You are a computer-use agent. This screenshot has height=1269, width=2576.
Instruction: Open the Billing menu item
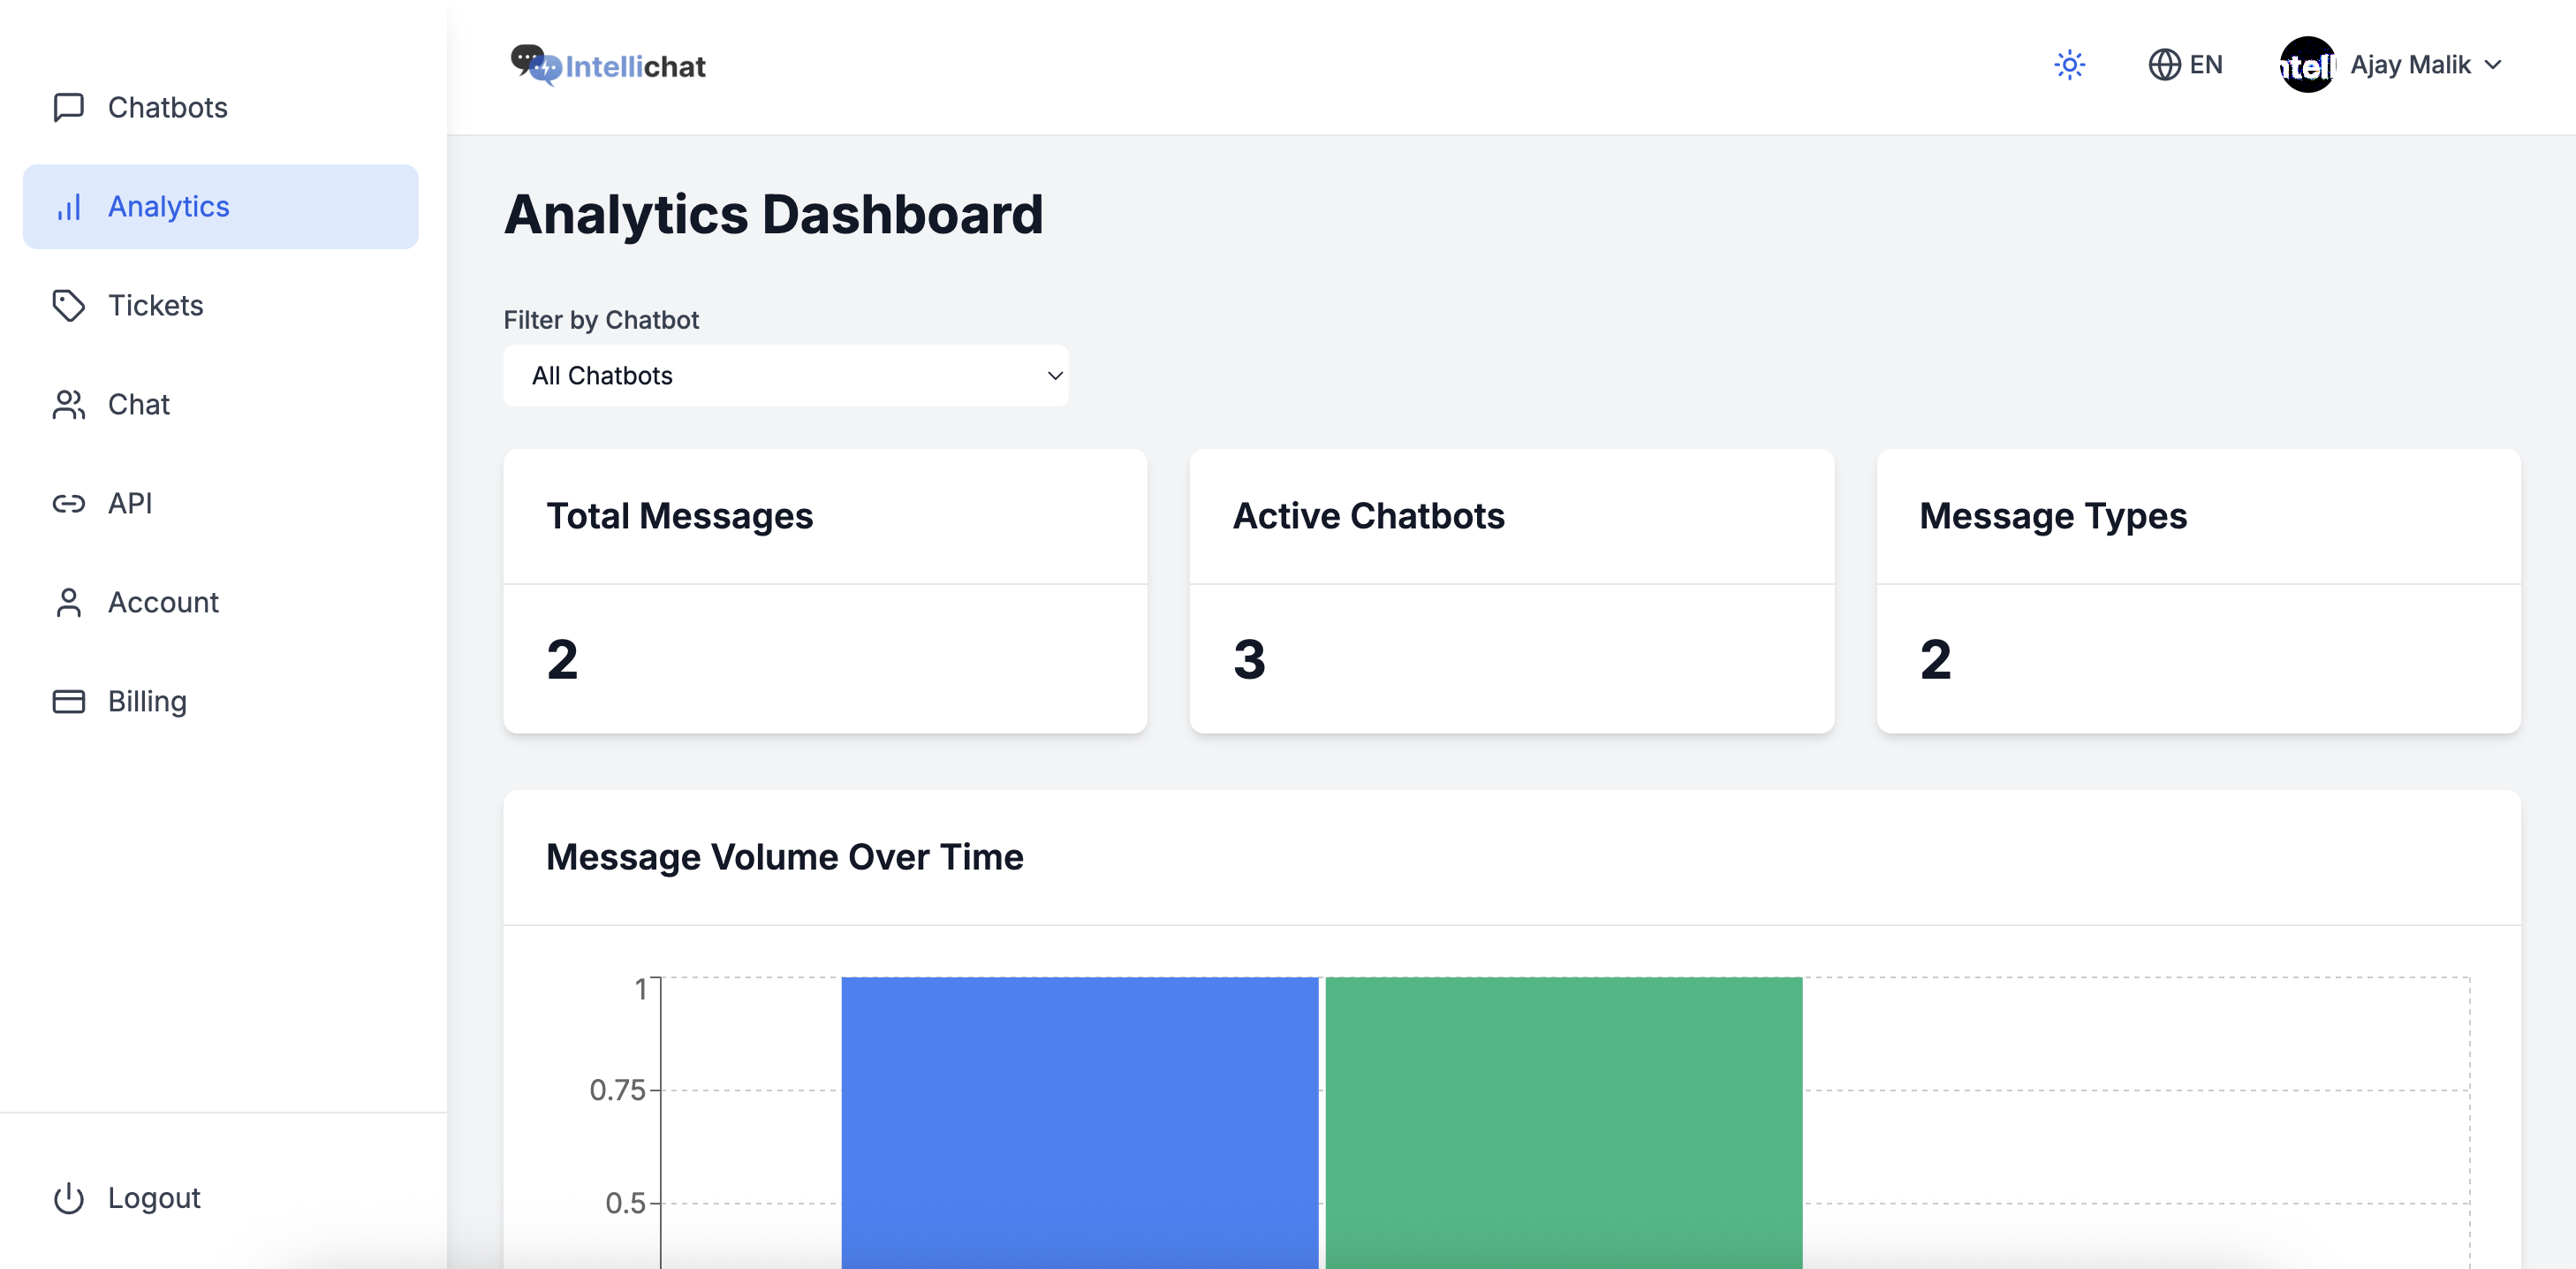pos(147,701)
